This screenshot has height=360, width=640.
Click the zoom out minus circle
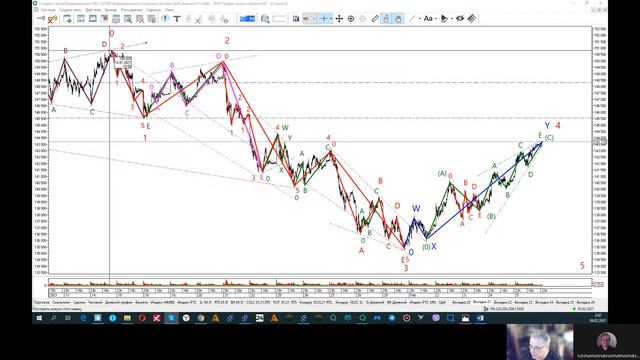click(362, 19)
